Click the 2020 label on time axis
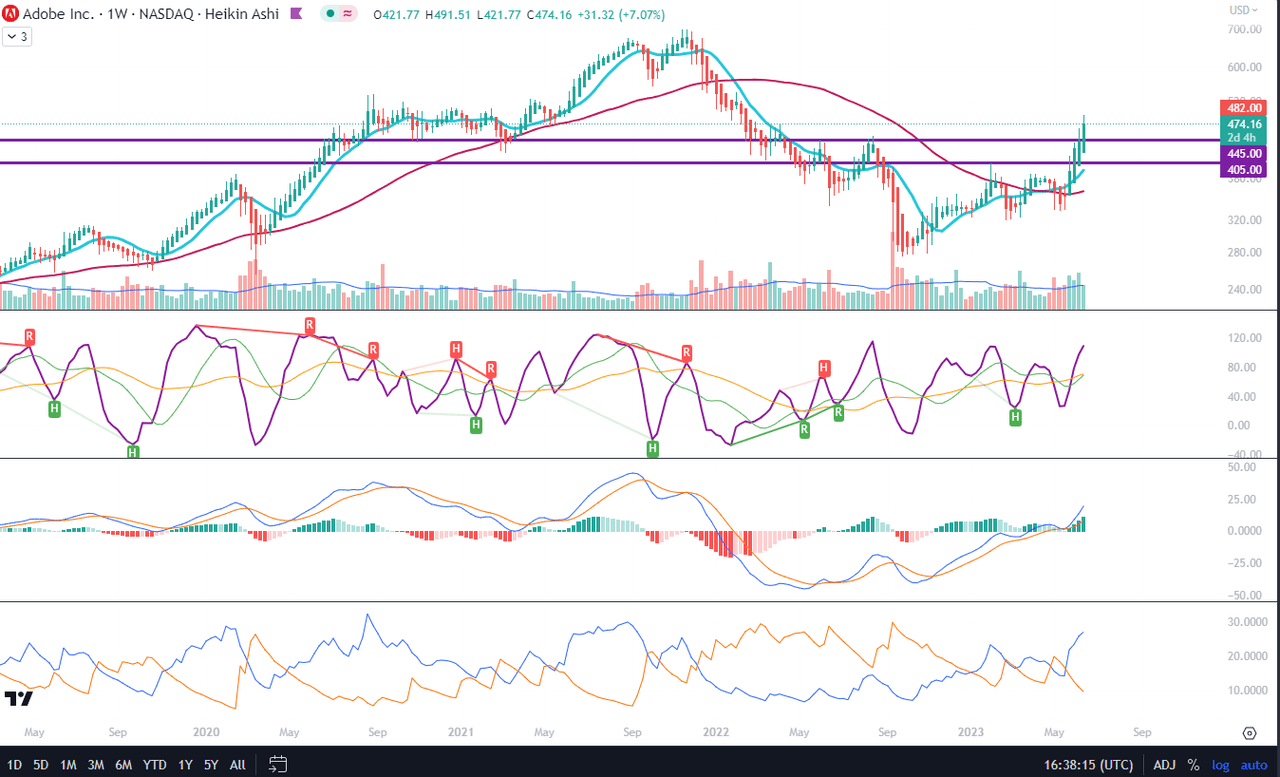The width and height of the screenshot is (1280, 777). point(206,733)
